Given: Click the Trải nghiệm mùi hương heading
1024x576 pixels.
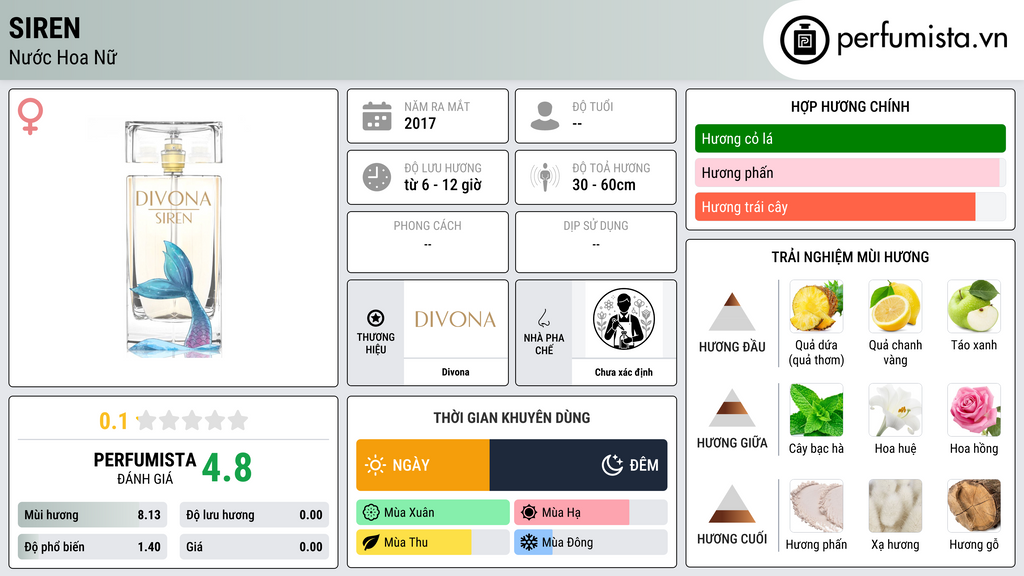Looking at the screenshot, I should 850,257.
